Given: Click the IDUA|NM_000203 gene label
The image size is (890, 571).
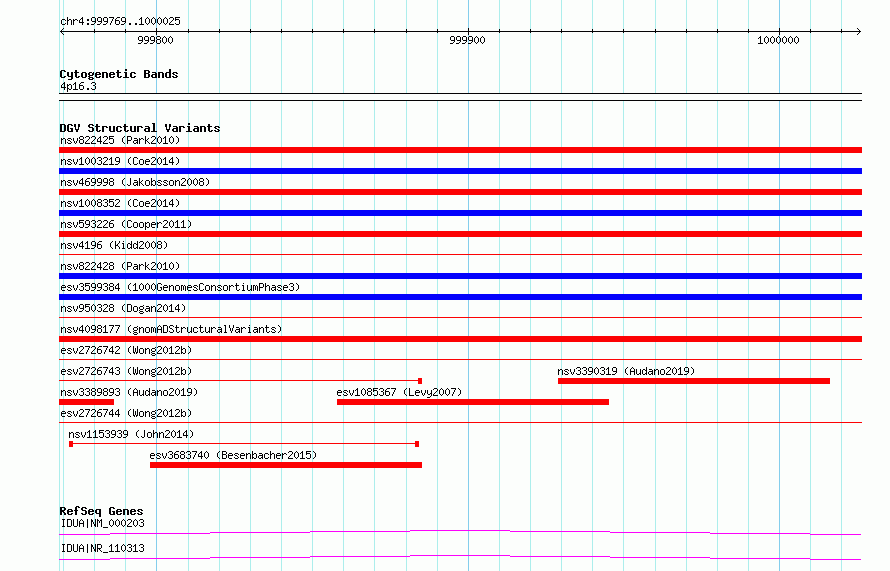Looking at the screenshot, I should pyautogui.click(x=102, y=523).
